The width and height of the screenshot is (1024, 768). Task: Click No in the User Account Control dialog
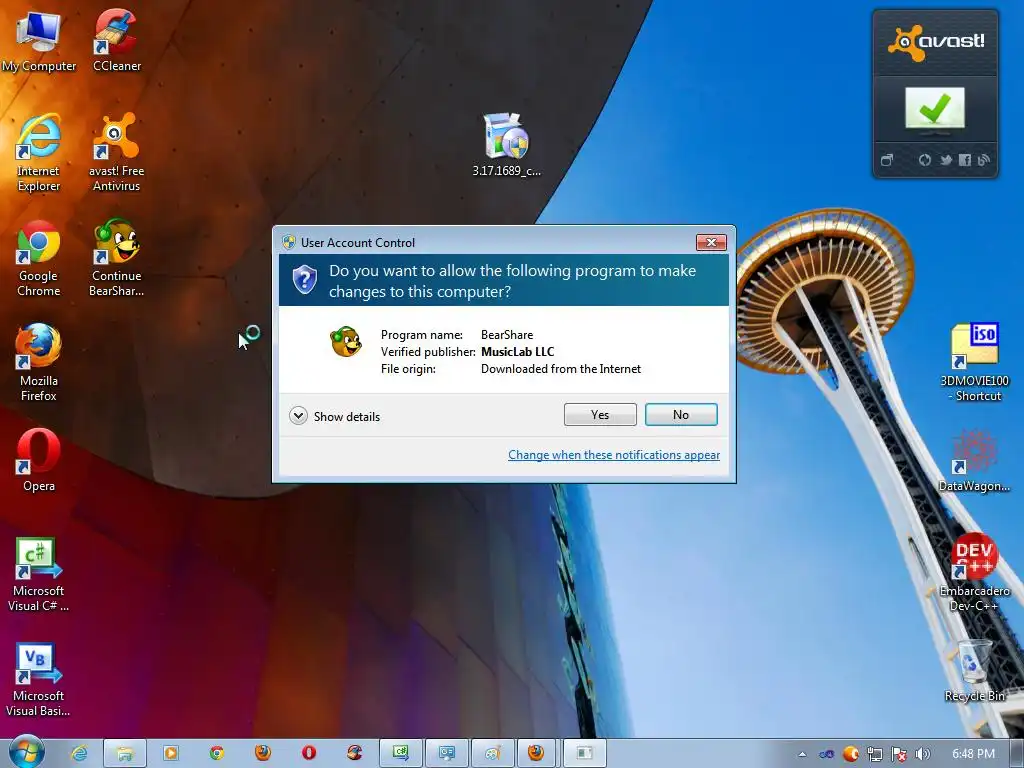pyautogui.click(x=680, y=415)
